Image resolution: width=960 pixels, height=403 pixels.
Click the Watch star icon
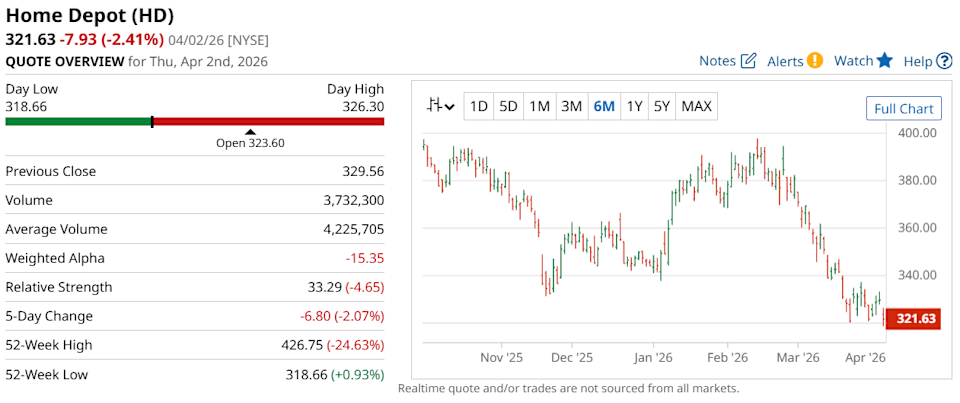884,61
